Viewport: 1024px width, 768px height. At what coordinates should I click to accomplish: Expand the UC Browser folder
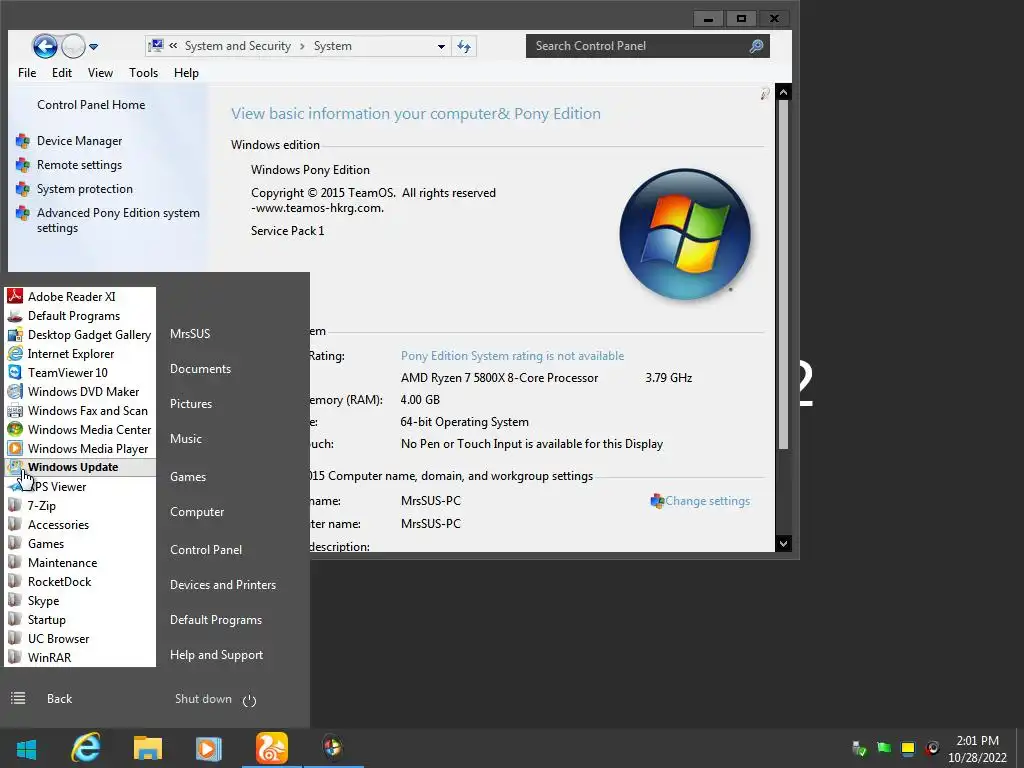click(59, 639)
